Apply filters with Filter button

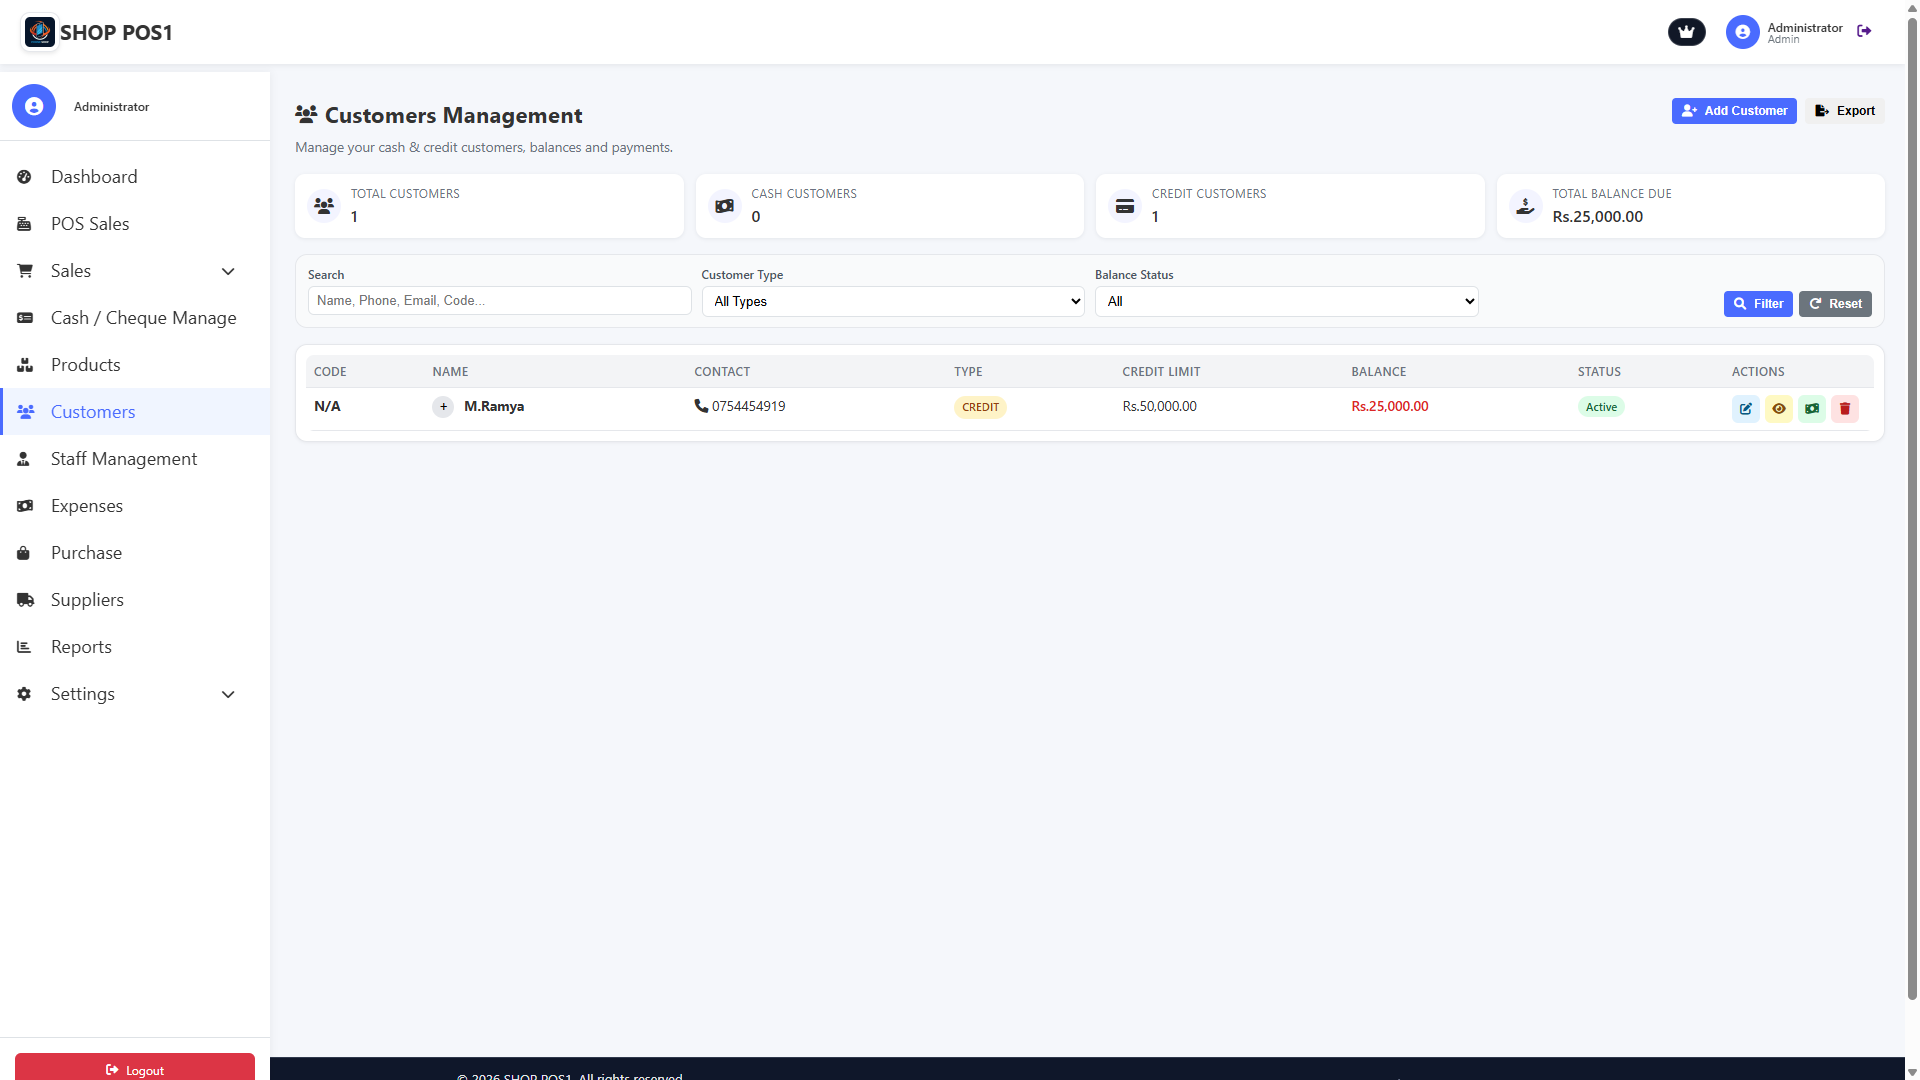click(1757, 304)
